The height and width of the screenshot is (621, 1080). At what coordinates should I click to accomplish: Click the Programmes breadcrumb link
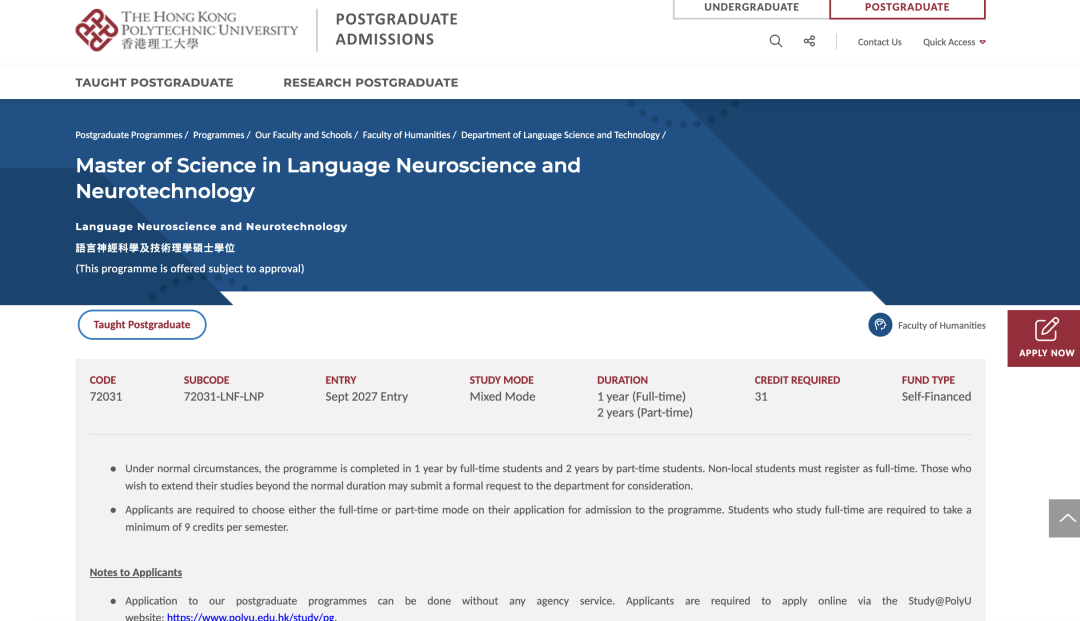[x=218, y=135]
